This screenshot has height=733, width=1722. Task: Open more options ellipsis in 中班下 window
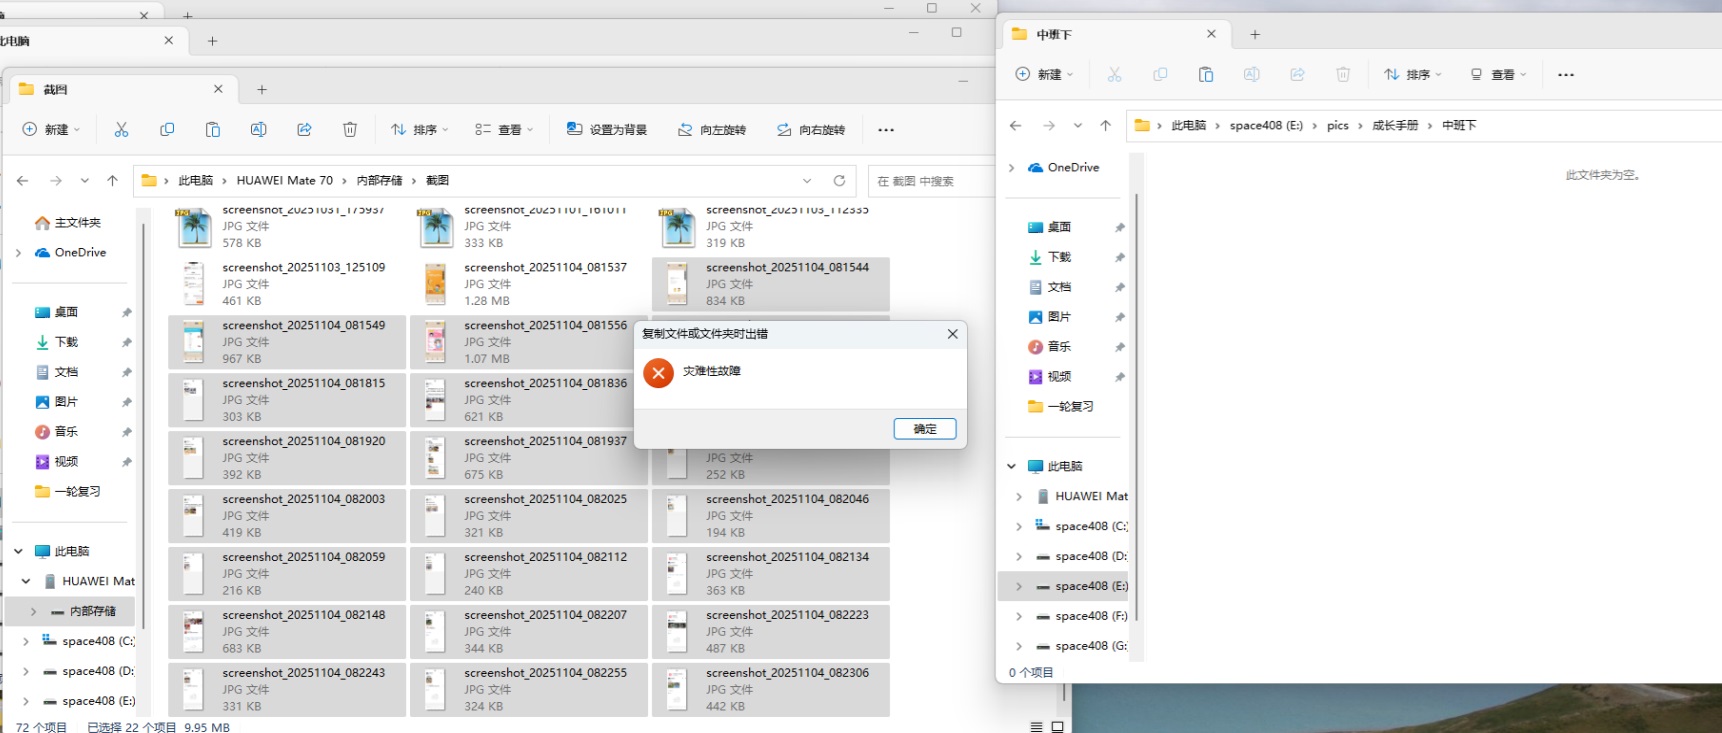click(1566, 75)
